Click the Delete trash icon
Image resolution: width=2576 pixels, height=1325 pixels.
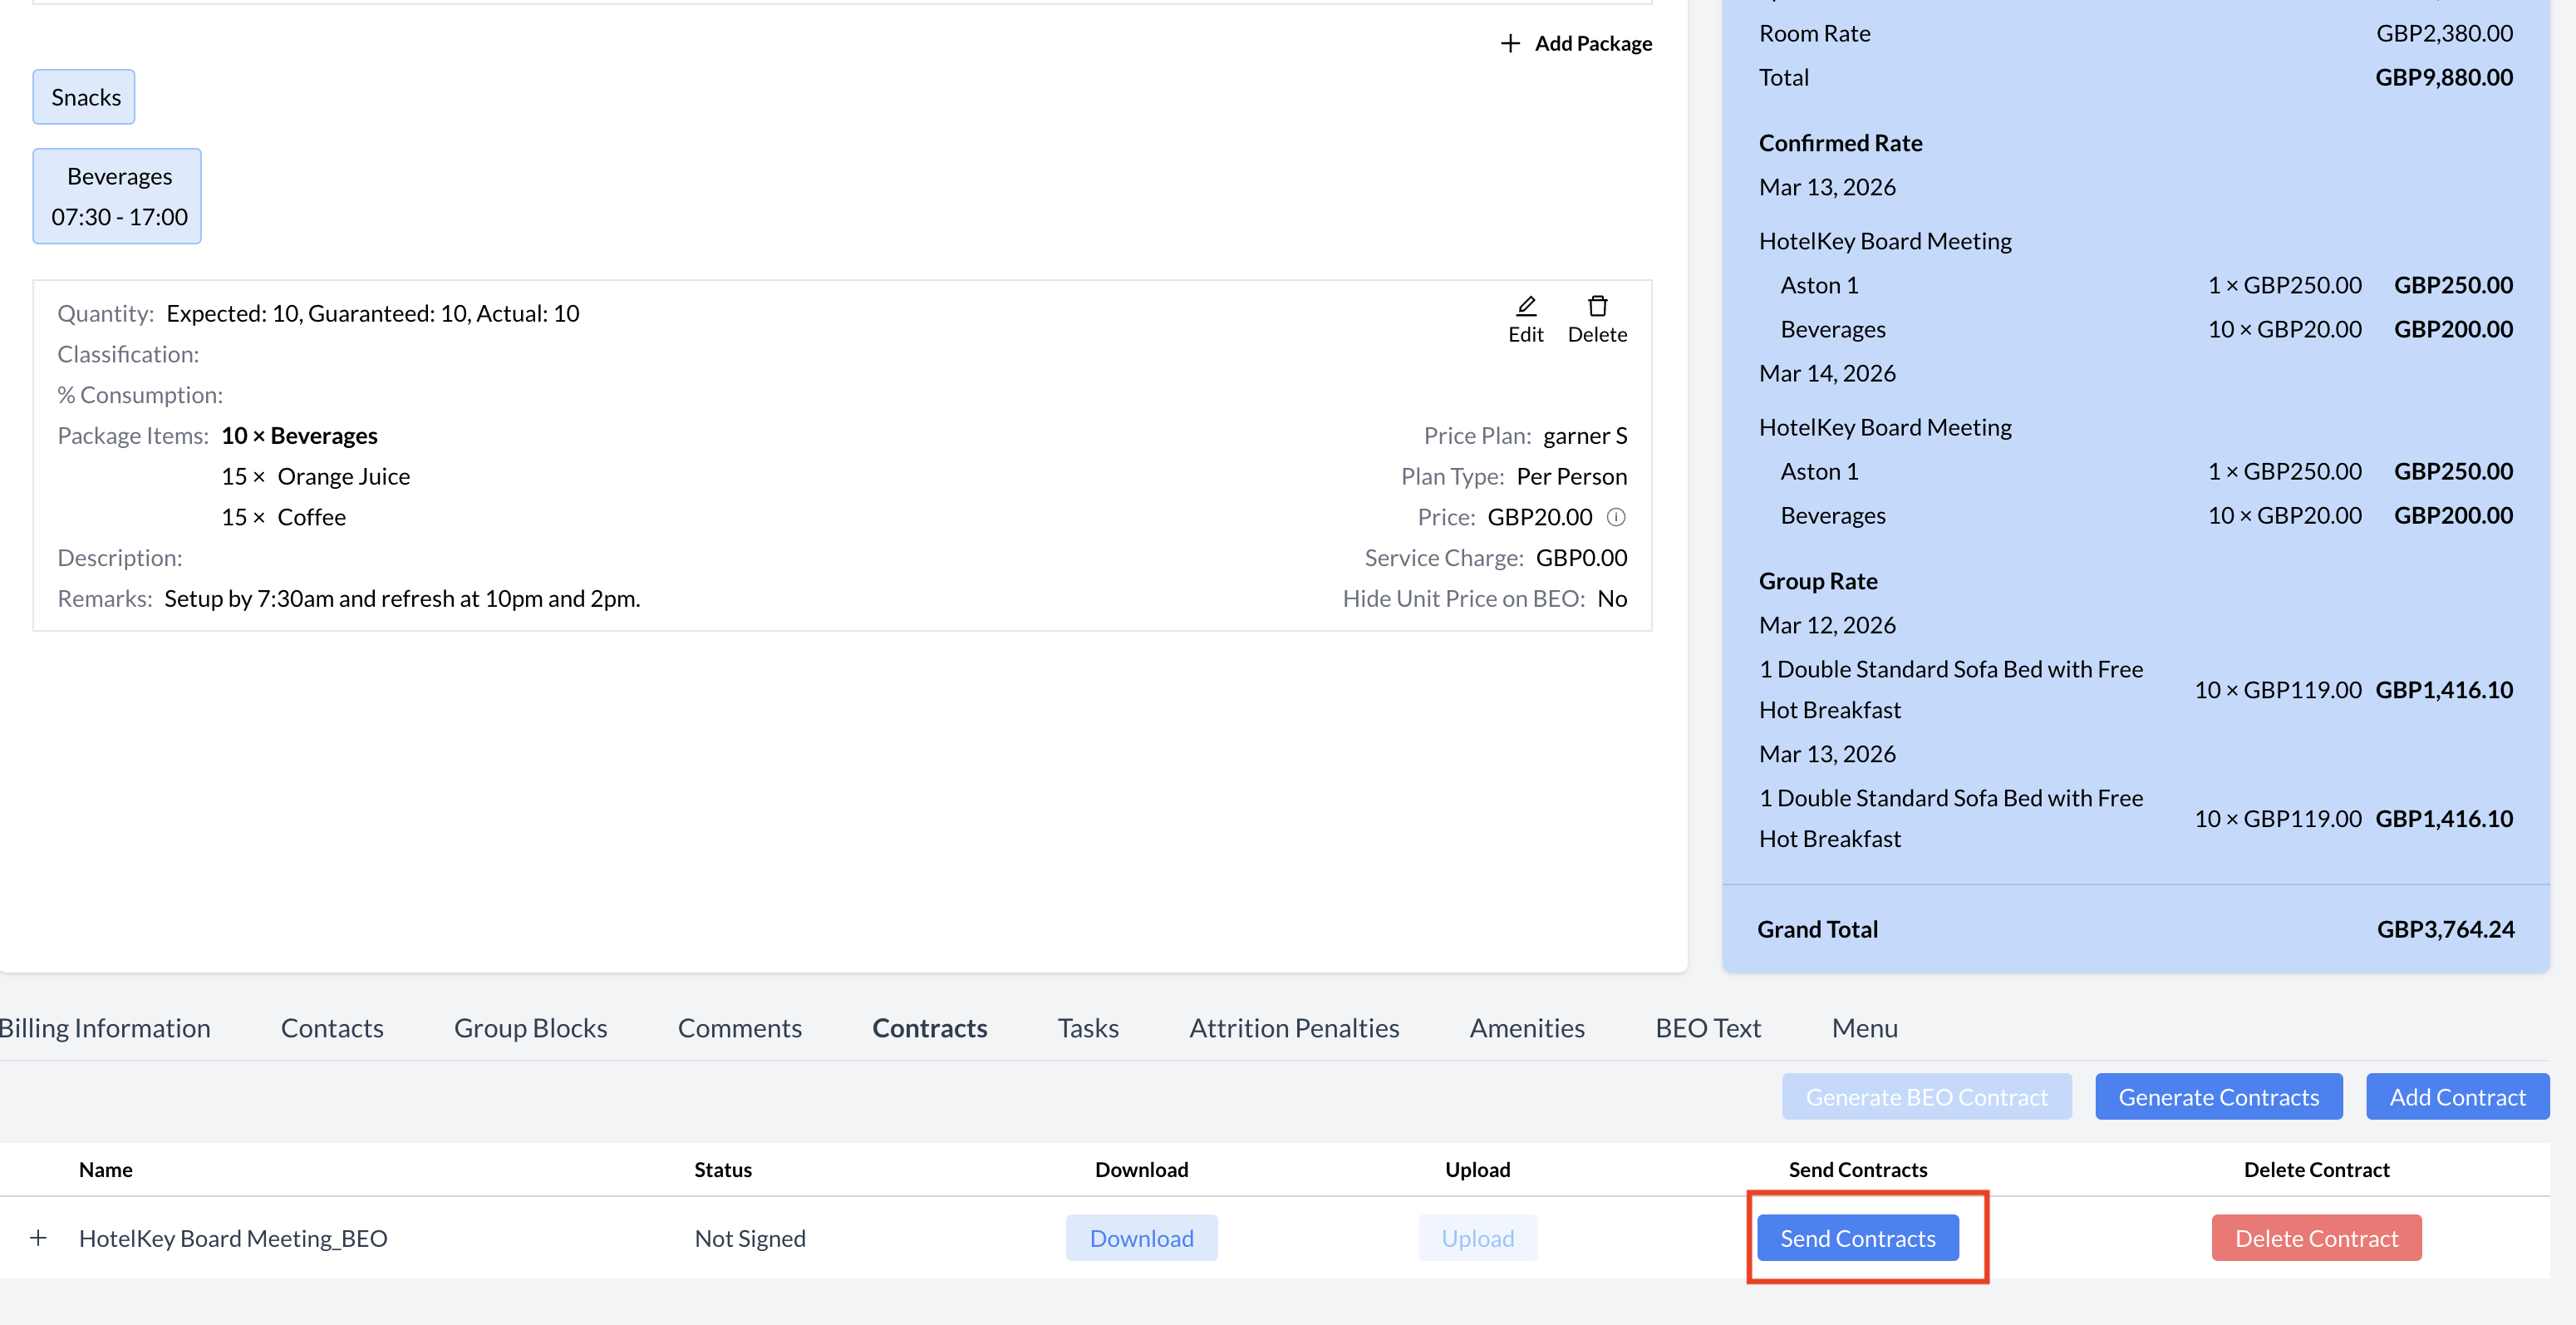[1597, 306]
